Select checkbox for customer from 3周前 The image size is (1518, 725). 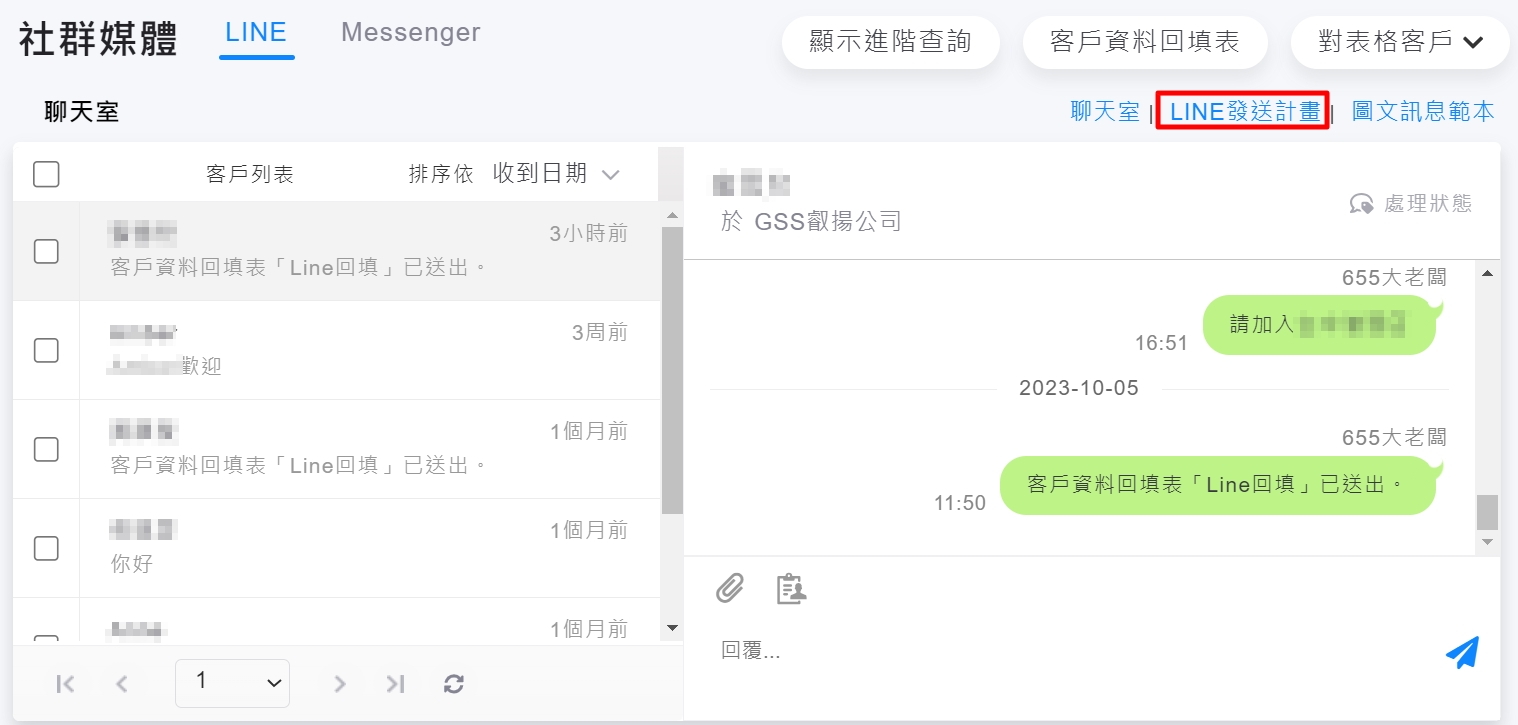[46, 350]
